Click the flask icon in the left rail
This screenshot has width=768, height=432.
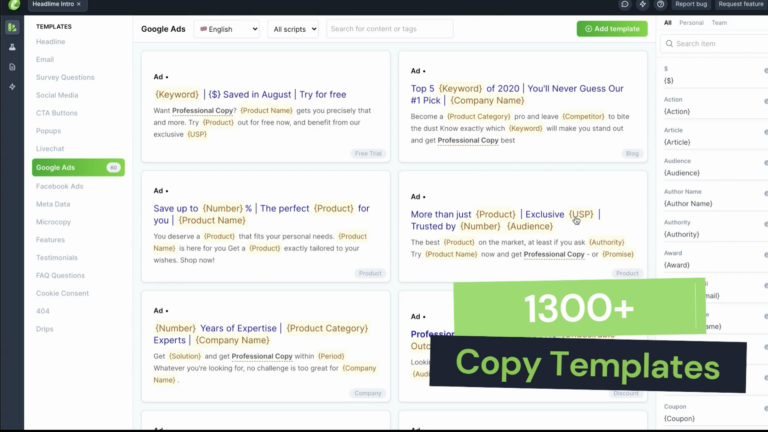12,47
